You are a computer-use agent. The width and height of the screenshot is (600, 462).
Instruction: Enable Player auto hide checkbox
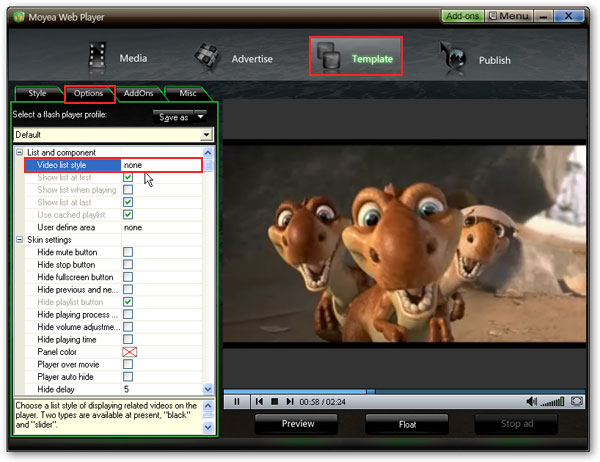128,377
